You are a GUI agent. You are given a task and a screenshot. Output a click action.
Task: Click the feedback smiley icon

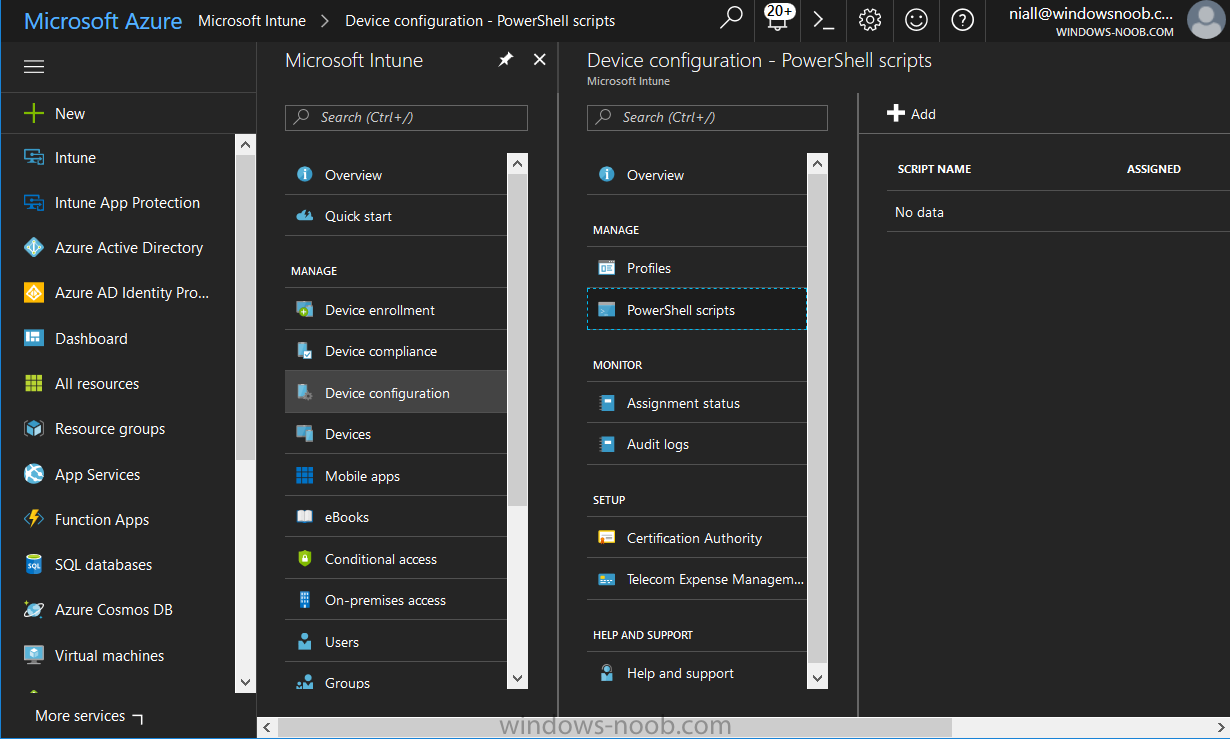click(916, 19)
